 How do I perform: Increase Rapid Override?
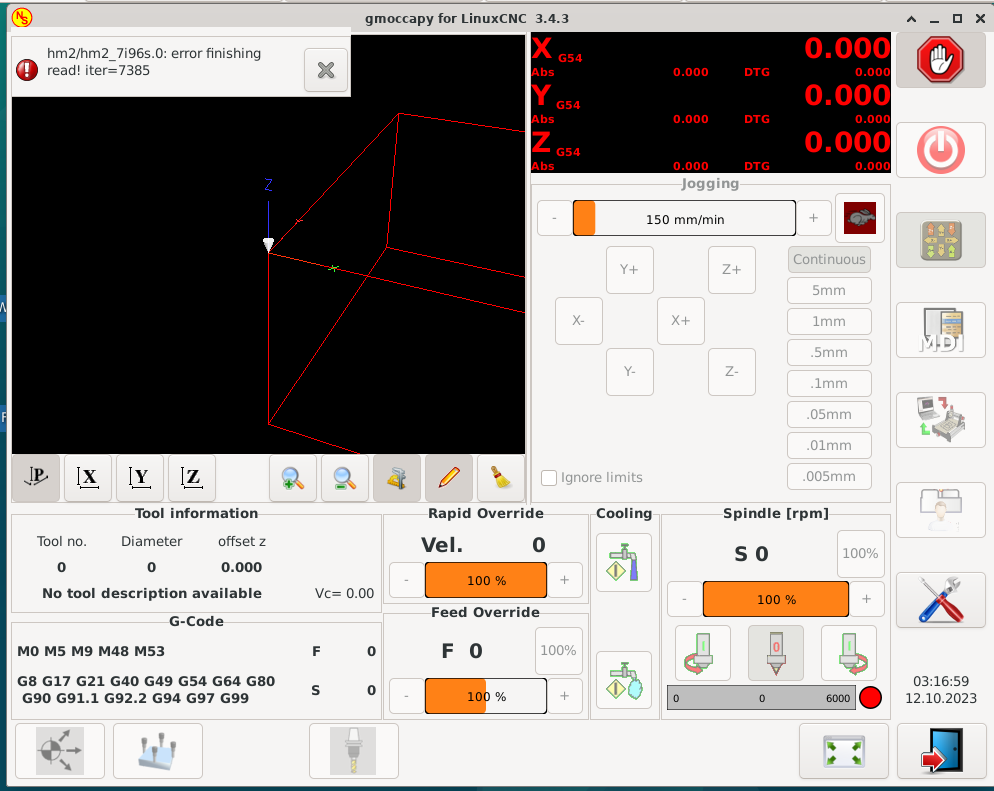tap(564, 581)
